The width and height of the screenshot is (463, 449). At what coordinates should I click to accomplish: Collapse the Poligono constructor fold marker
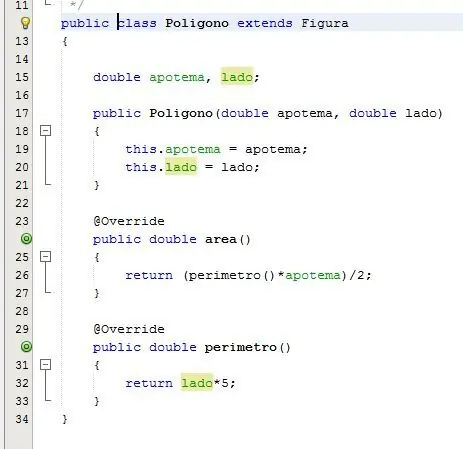45,131
